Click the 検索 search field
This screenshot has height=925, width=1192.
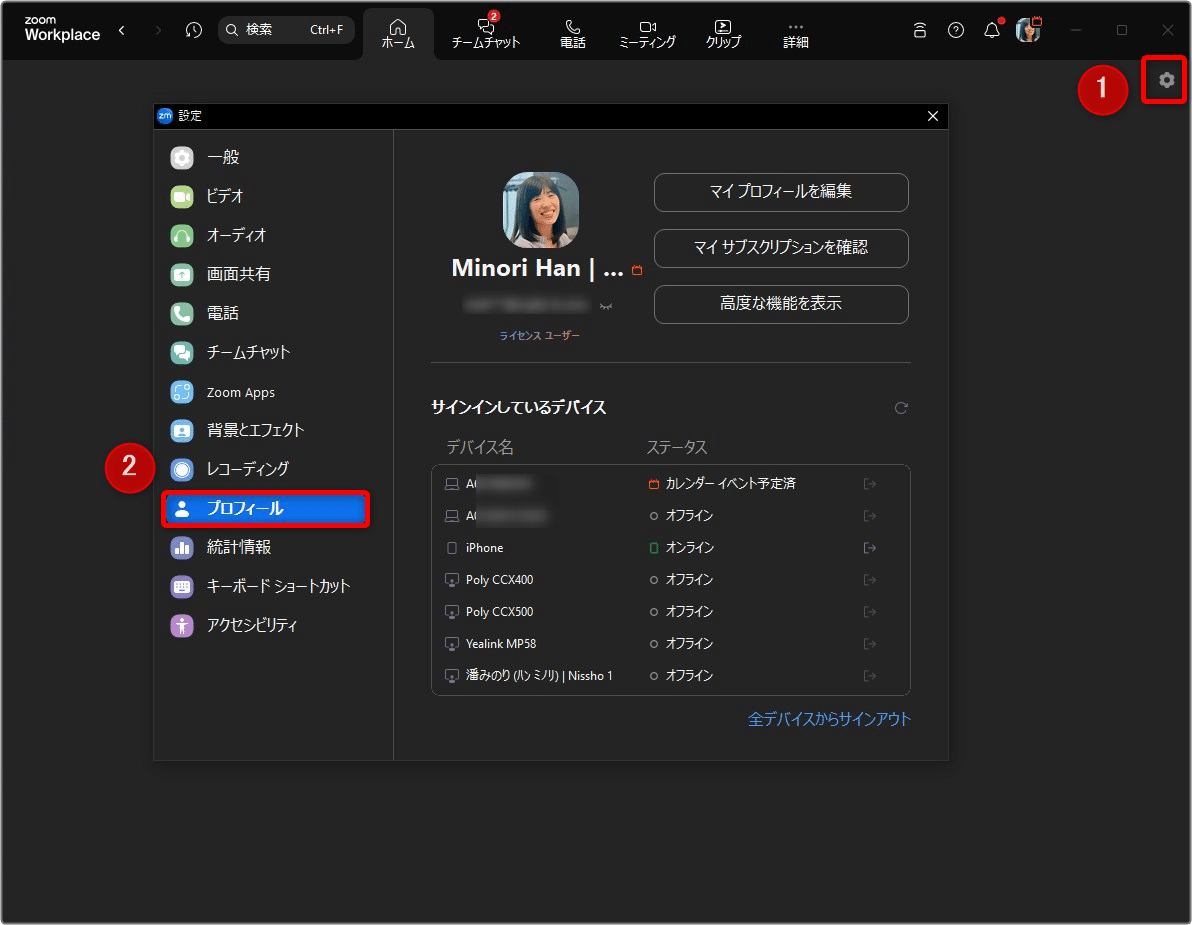[287, 30]
